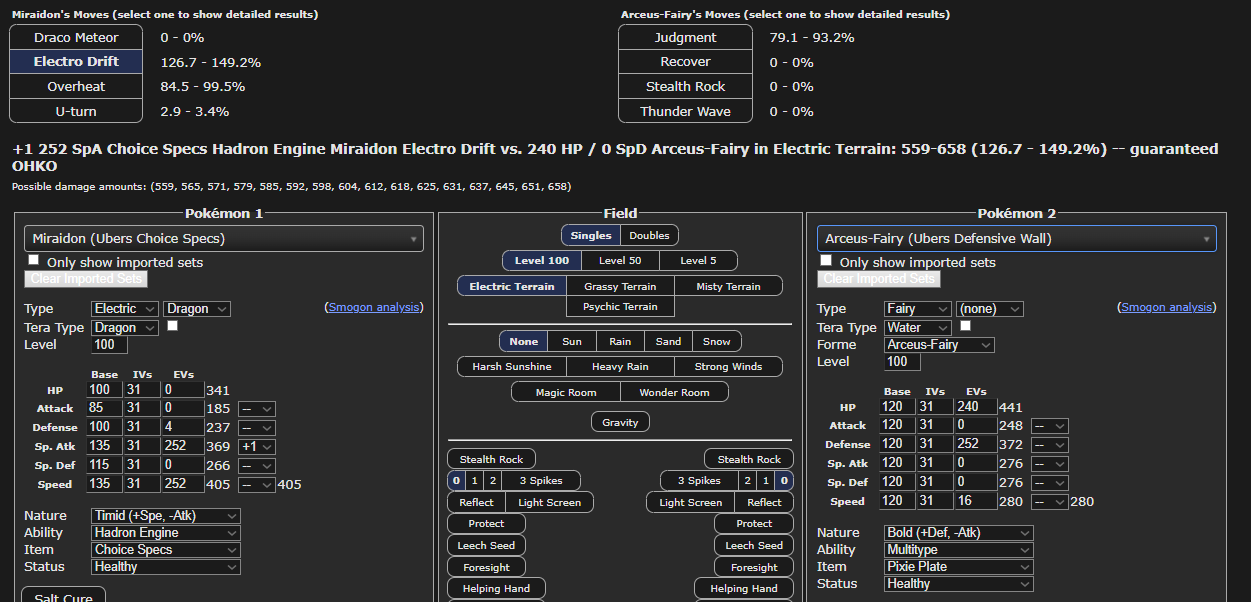Toggle Light Screen on Arceus-Fairy's side

[690, 502]
